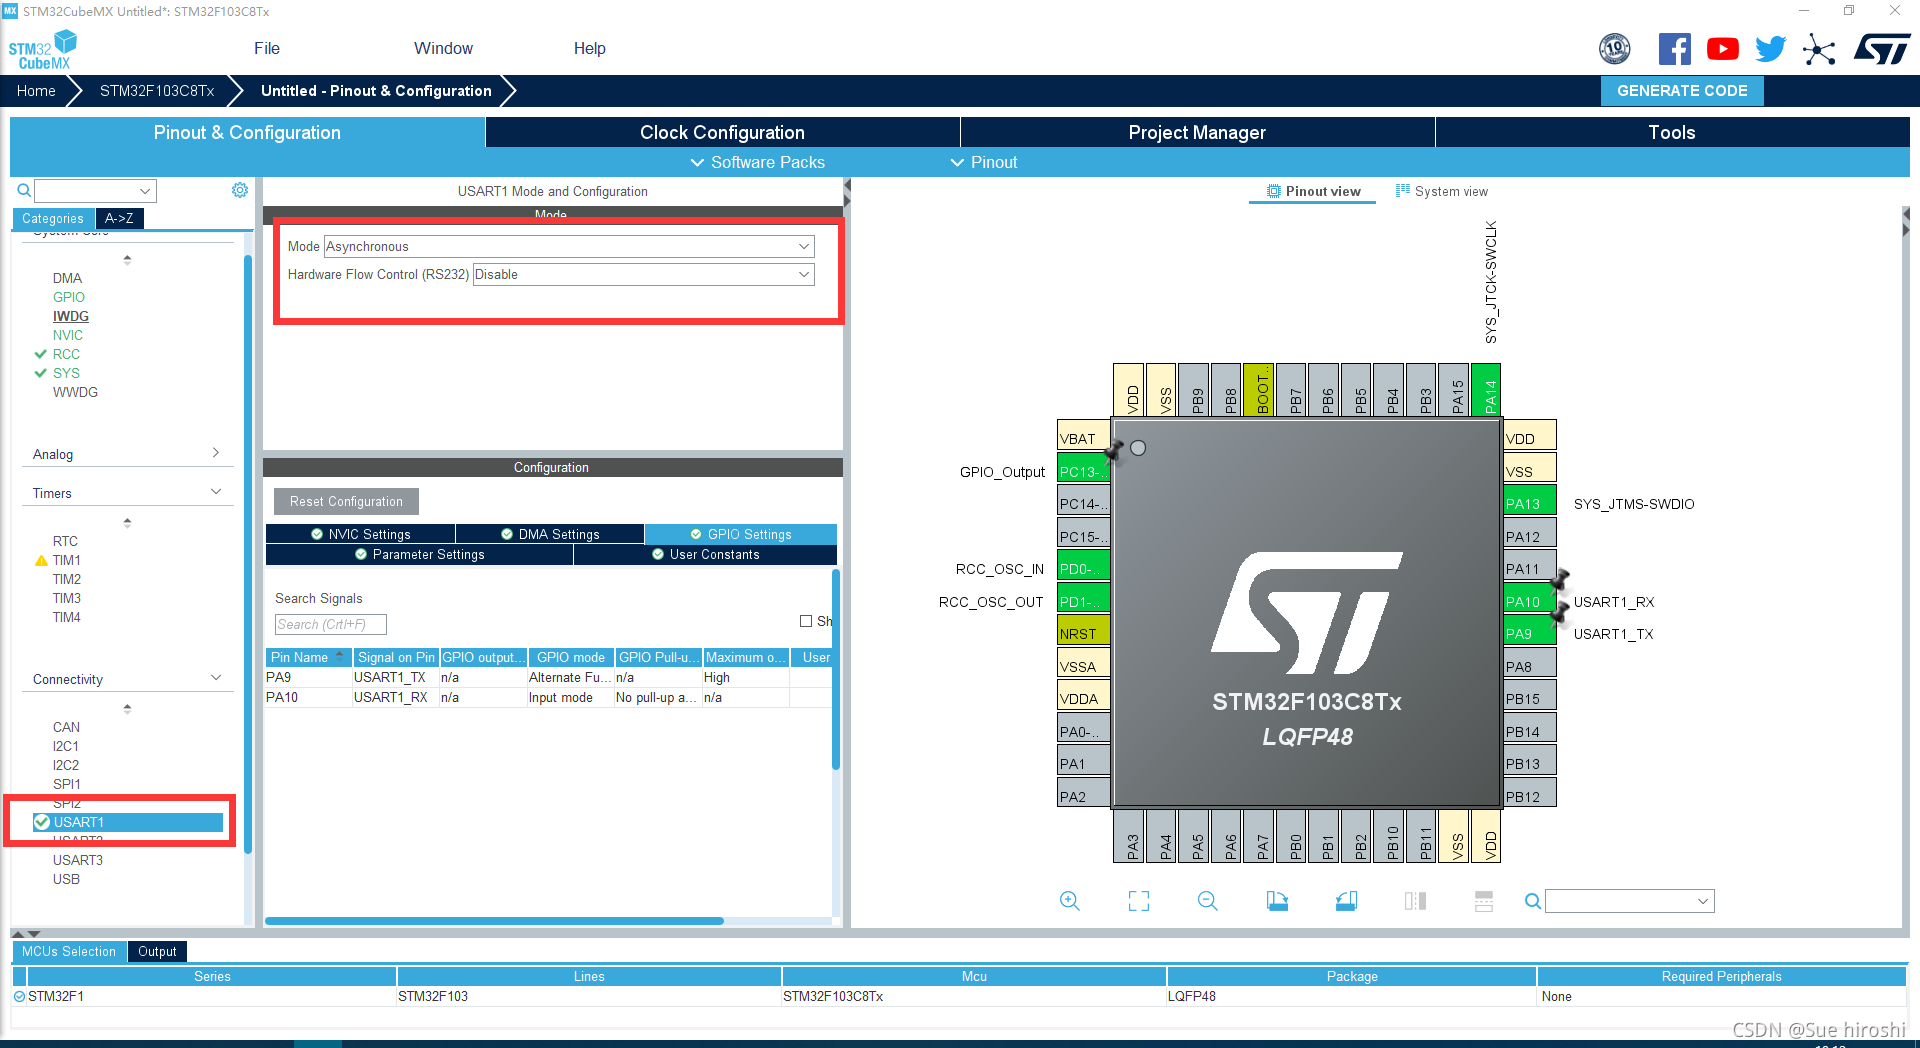Fit the chip to the window

pos(1138,901)
